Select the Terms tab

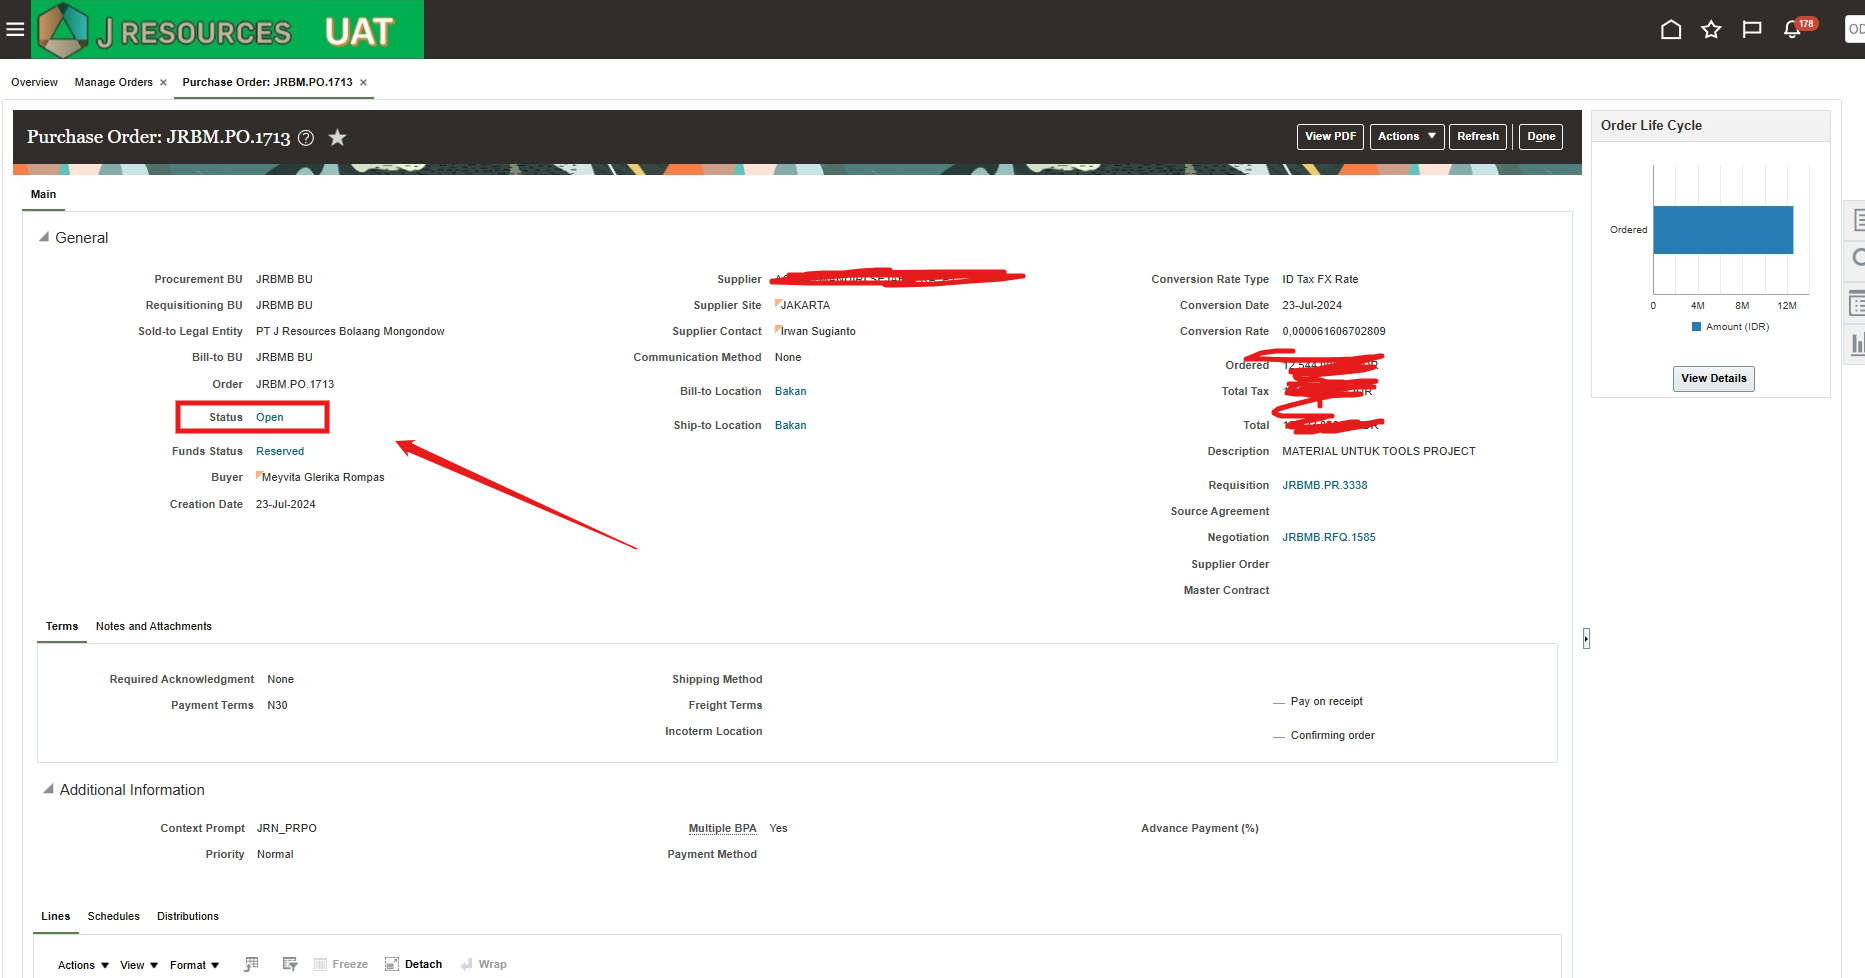[x=62, y=626]
